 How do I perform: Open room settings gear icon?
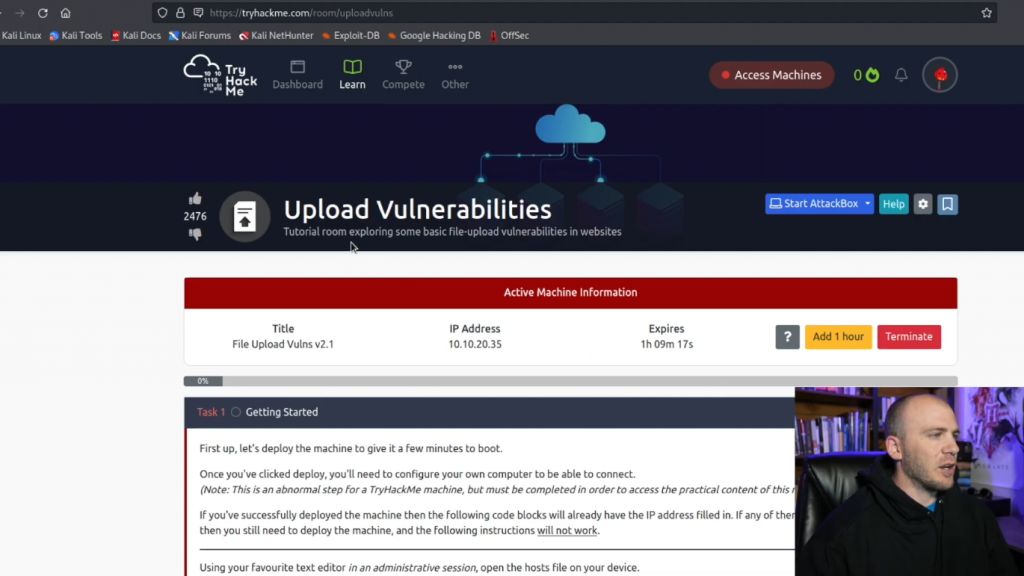[923, 204]
